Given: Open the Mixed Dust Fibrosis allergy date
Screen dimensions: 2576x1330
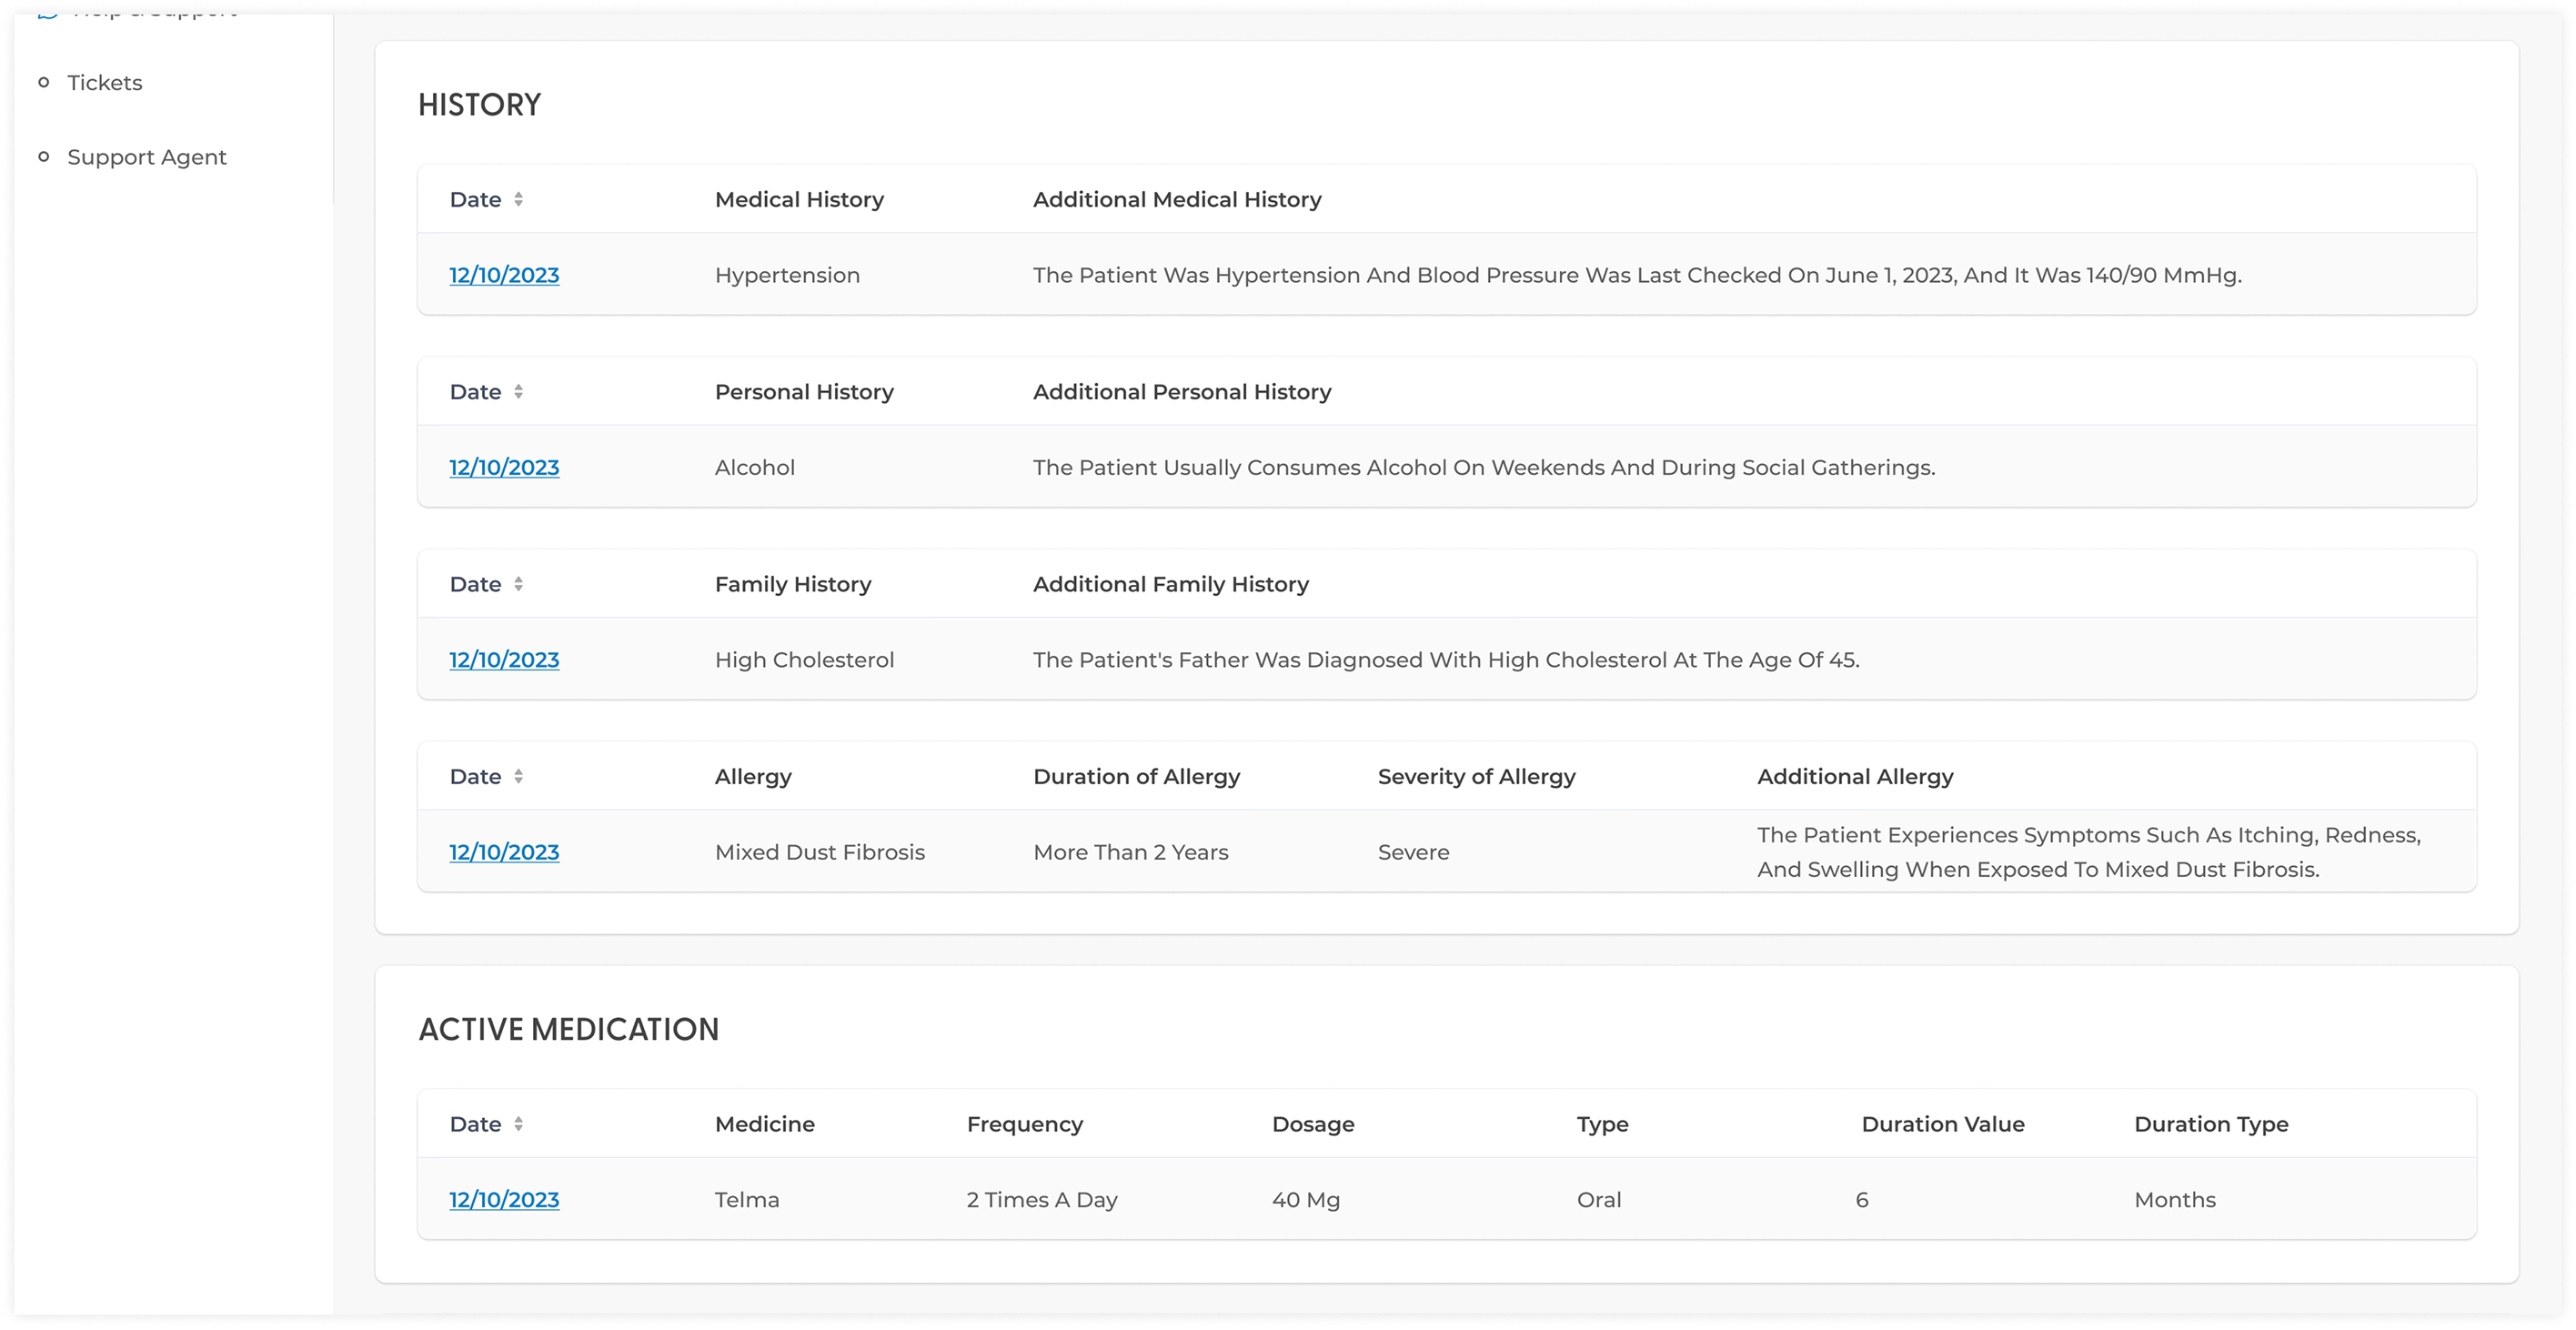Looking at the screenshot, I should [504, 852].
